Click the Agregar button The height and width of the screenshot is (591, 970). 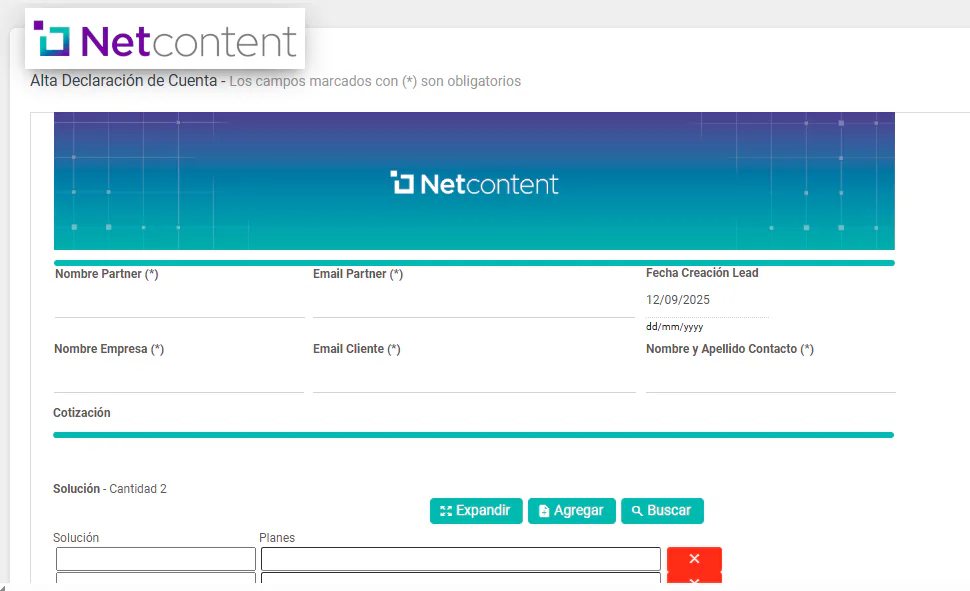(x=572, y=511)
